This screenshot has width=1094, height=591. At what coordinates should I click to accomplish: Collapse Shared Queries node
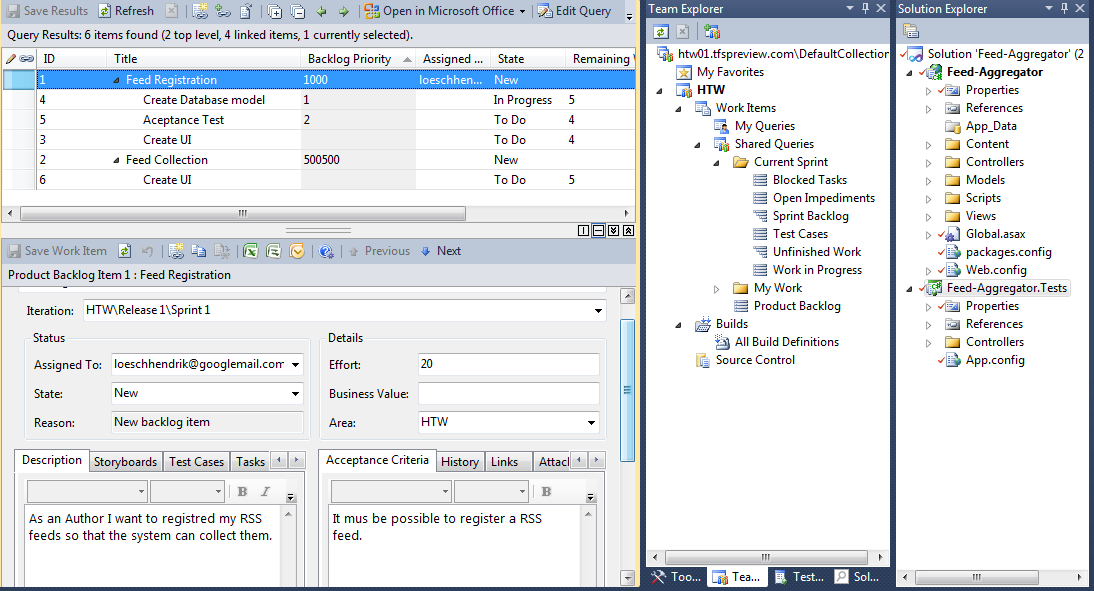click(697, 144)
